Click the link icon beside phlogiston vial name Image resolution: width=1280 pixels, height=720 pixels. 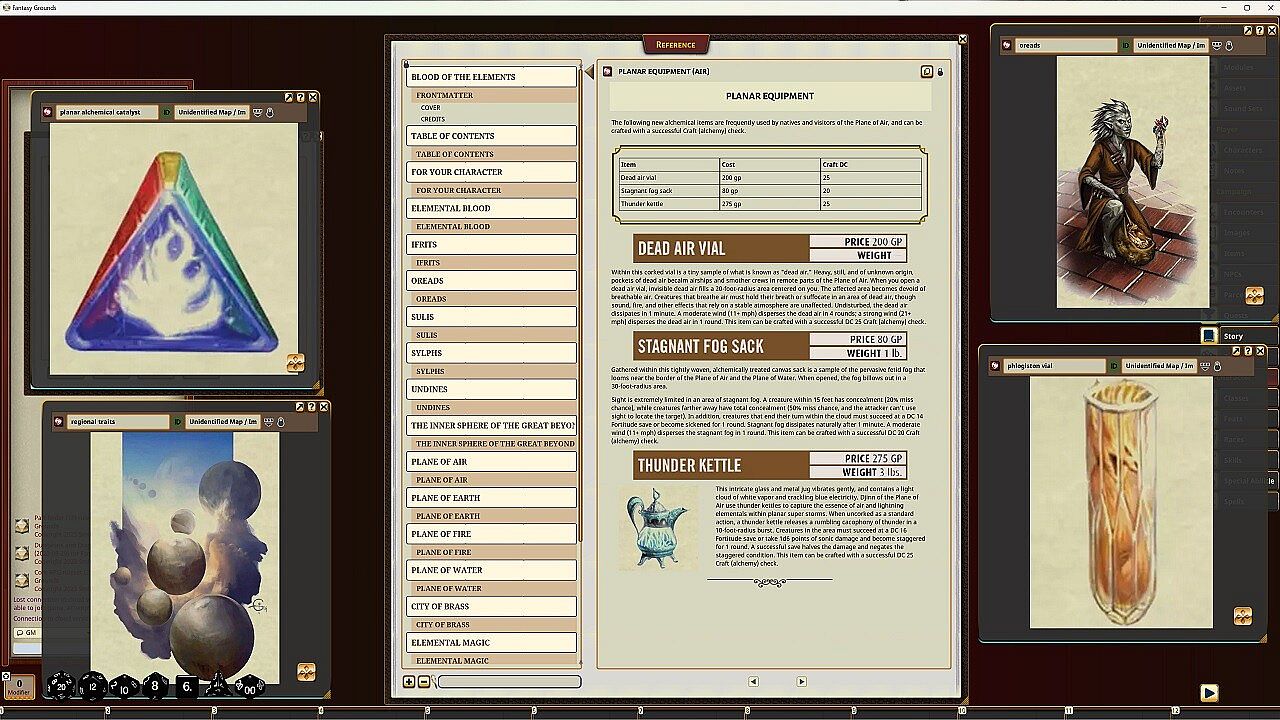[x=995, y=366]
